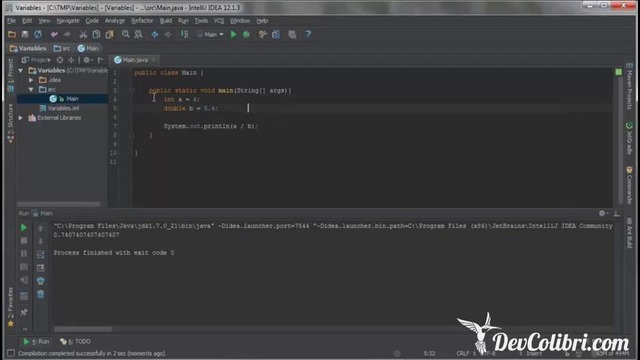Viewport: 640px width, 360px height.
Task: Click the Replace icon next to Find
Action: (x=138, y=35)
